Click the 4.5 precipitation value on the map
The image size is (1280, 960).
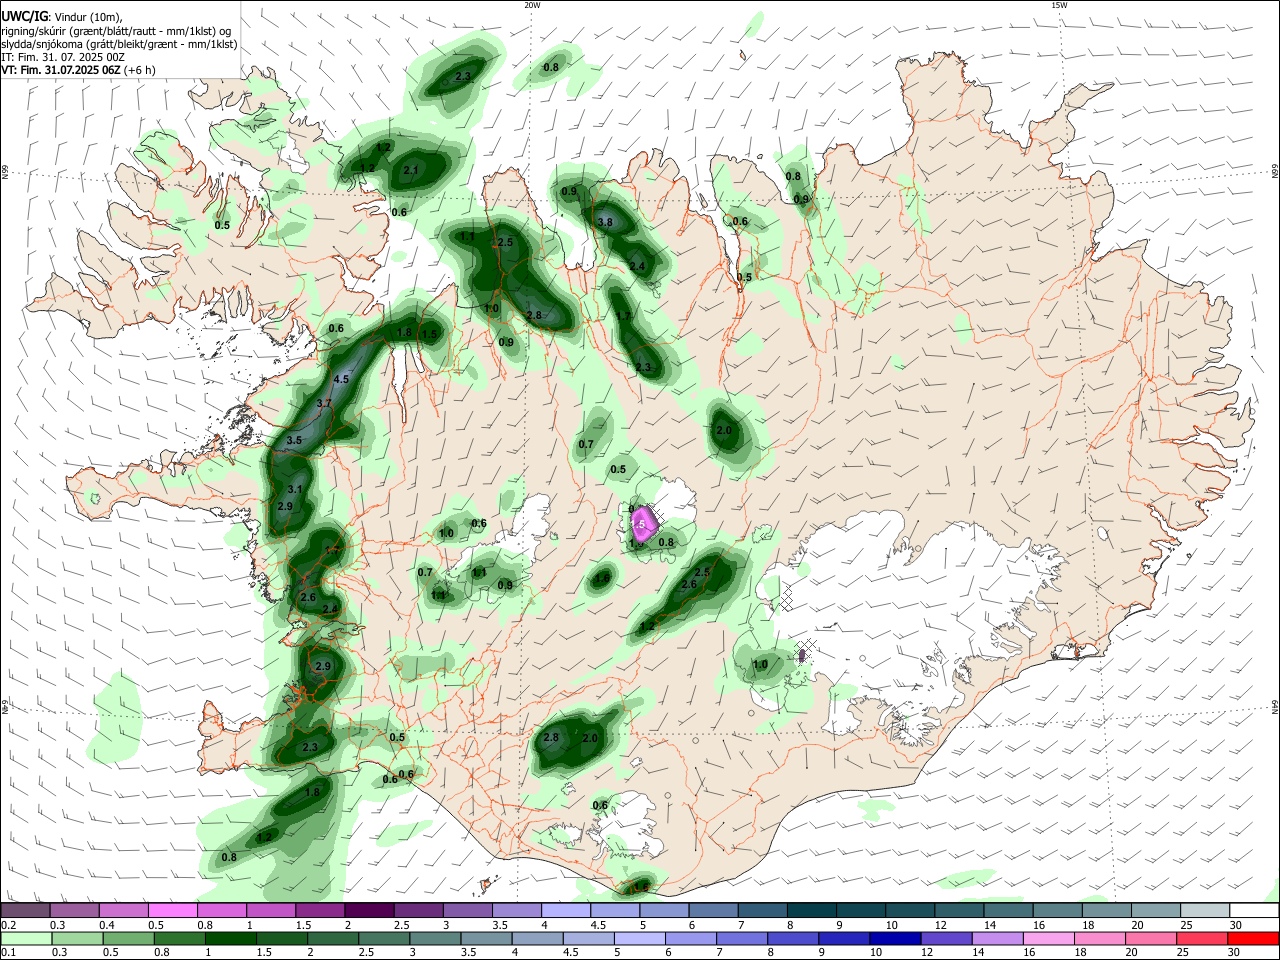pyautogui.click(x=341, y=379)
